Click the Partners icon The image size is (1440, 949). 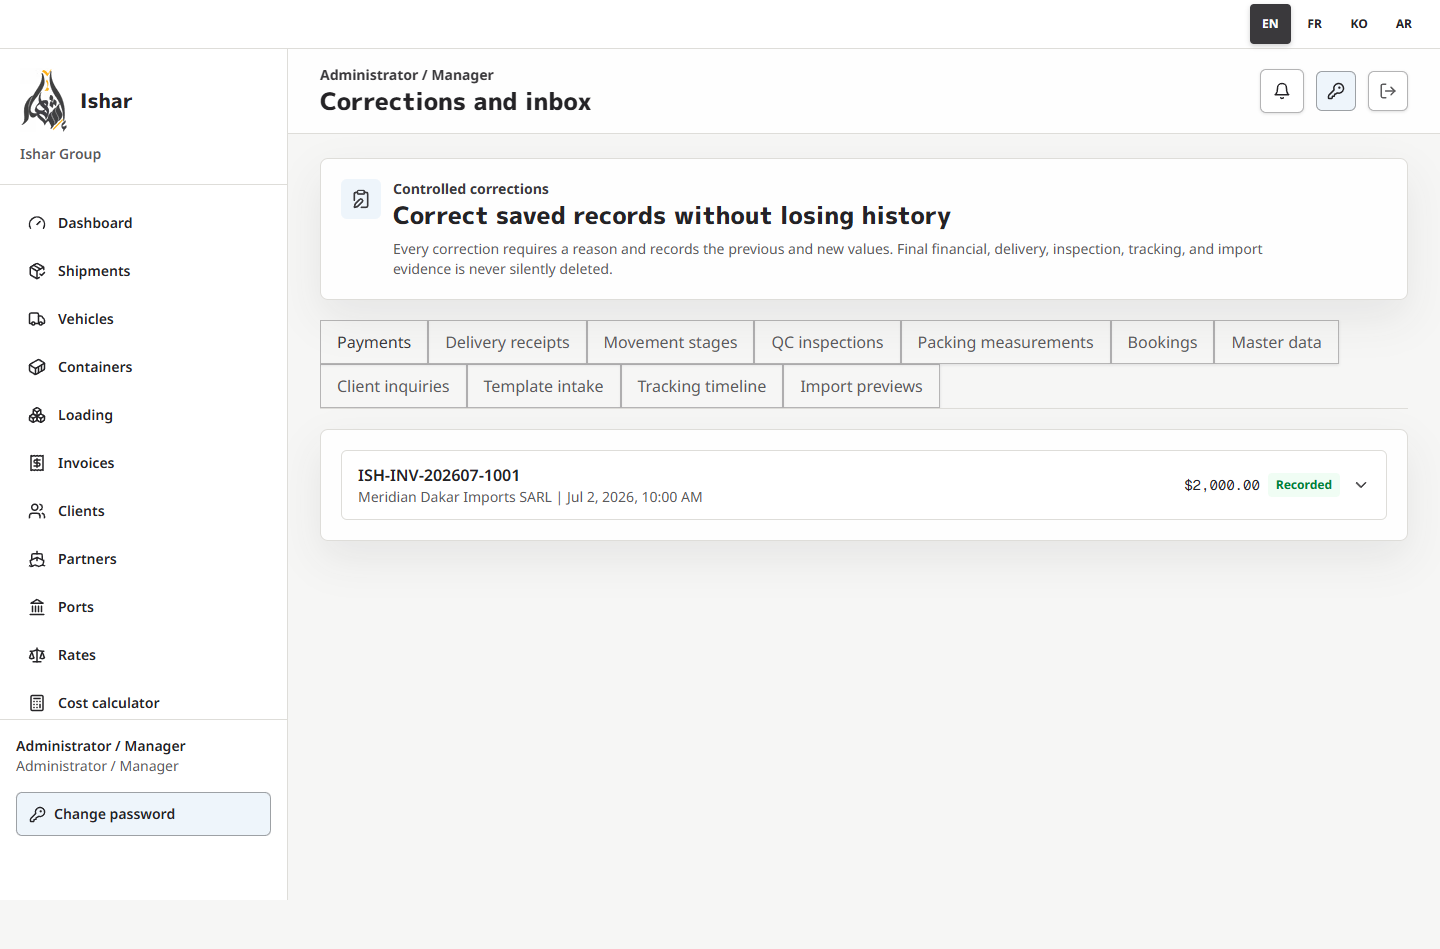37,559
